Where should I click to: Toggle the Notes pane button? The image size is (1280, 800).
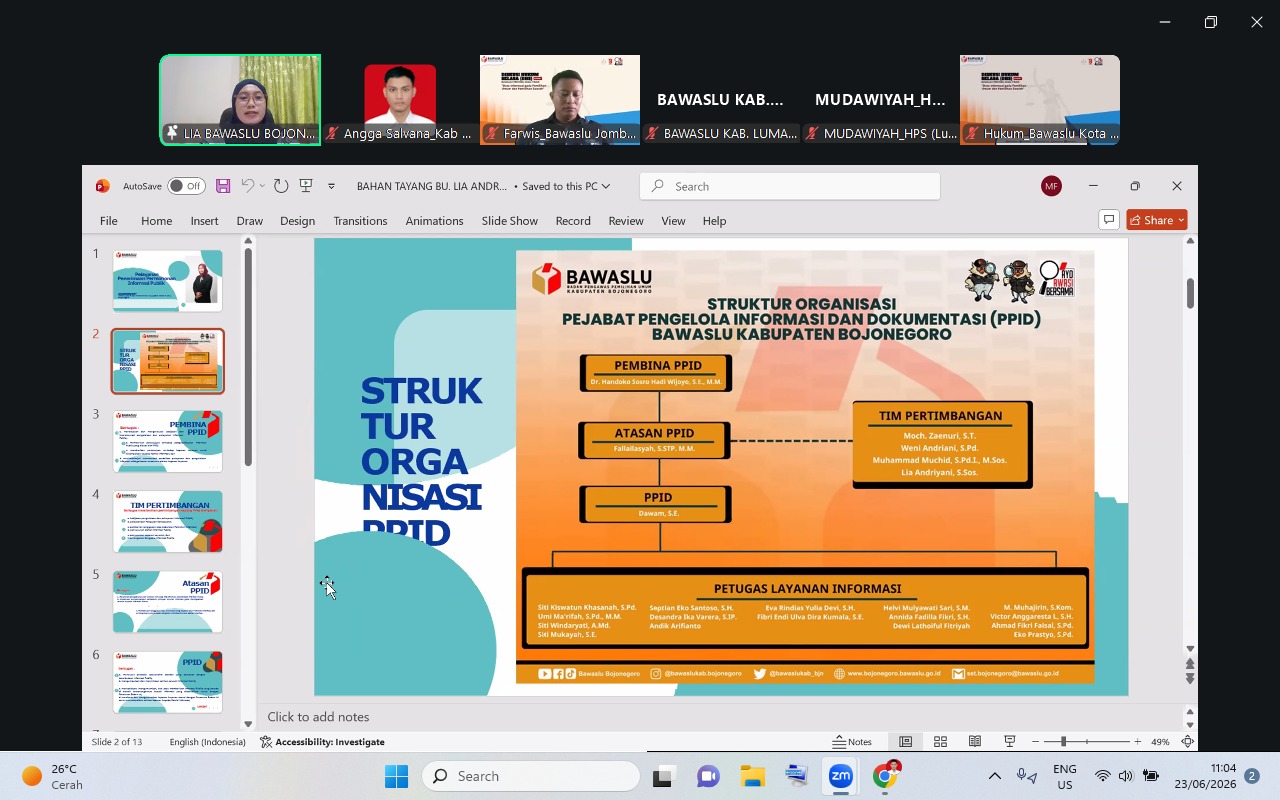pos(852,742)
